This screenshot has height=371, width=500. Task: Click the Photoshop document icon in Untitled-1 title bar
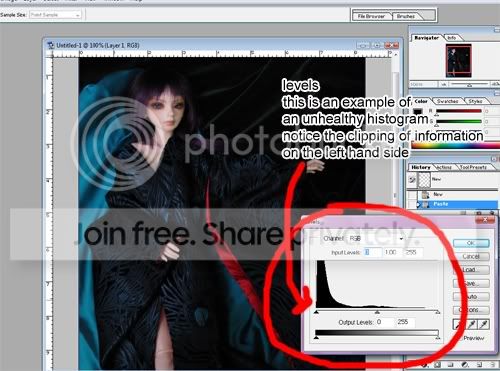pyautogui.click(x=51, y=45)
